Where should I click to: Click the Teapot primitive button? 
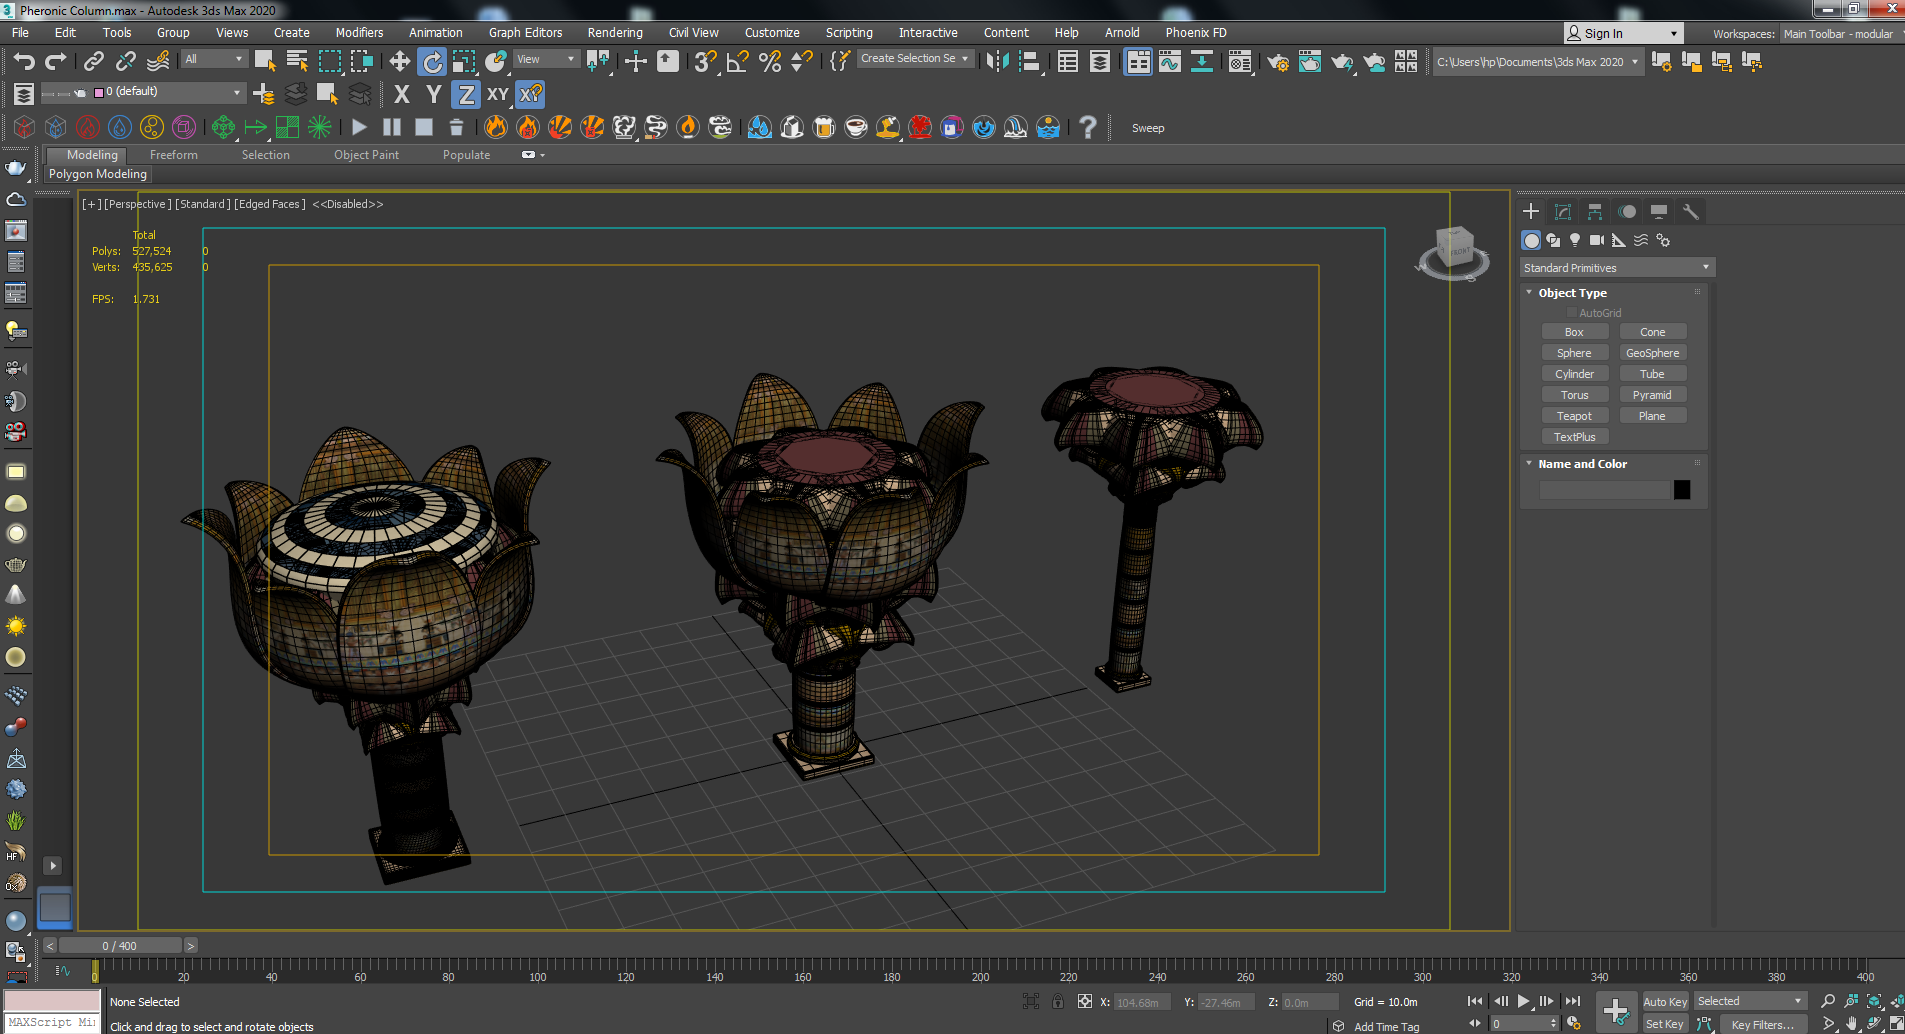(1574, 416)
